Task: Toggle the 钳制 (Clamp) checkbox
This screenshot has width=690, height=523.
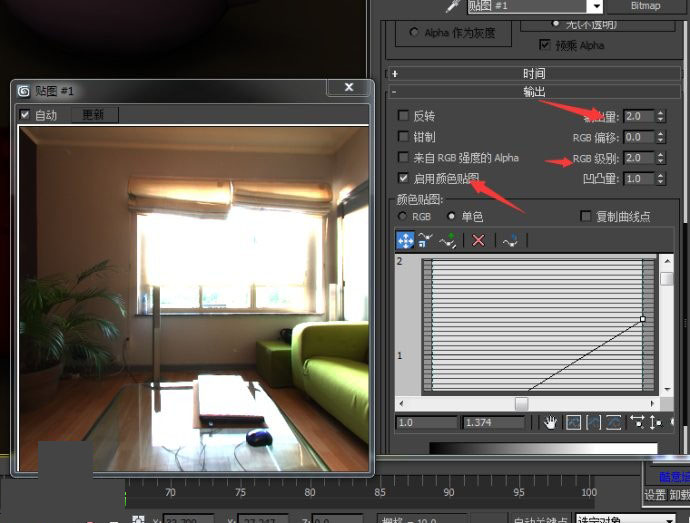Action: [x=403, y=136]
